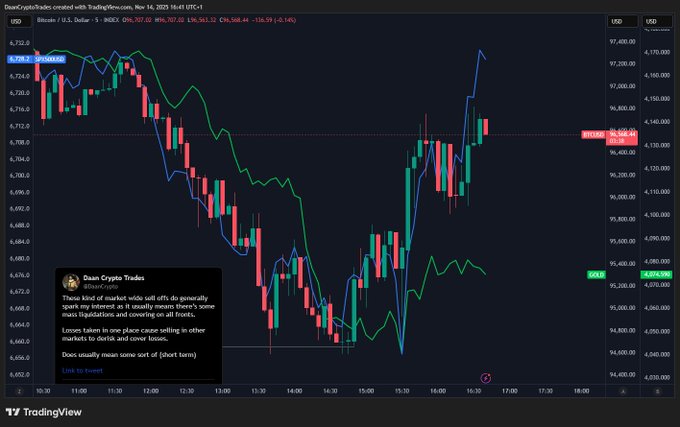The width and height of the screenshot is (680, 427).
Task: Select the red BTCUSD price label
Action: pyautogui.click(x=593, y=135)
